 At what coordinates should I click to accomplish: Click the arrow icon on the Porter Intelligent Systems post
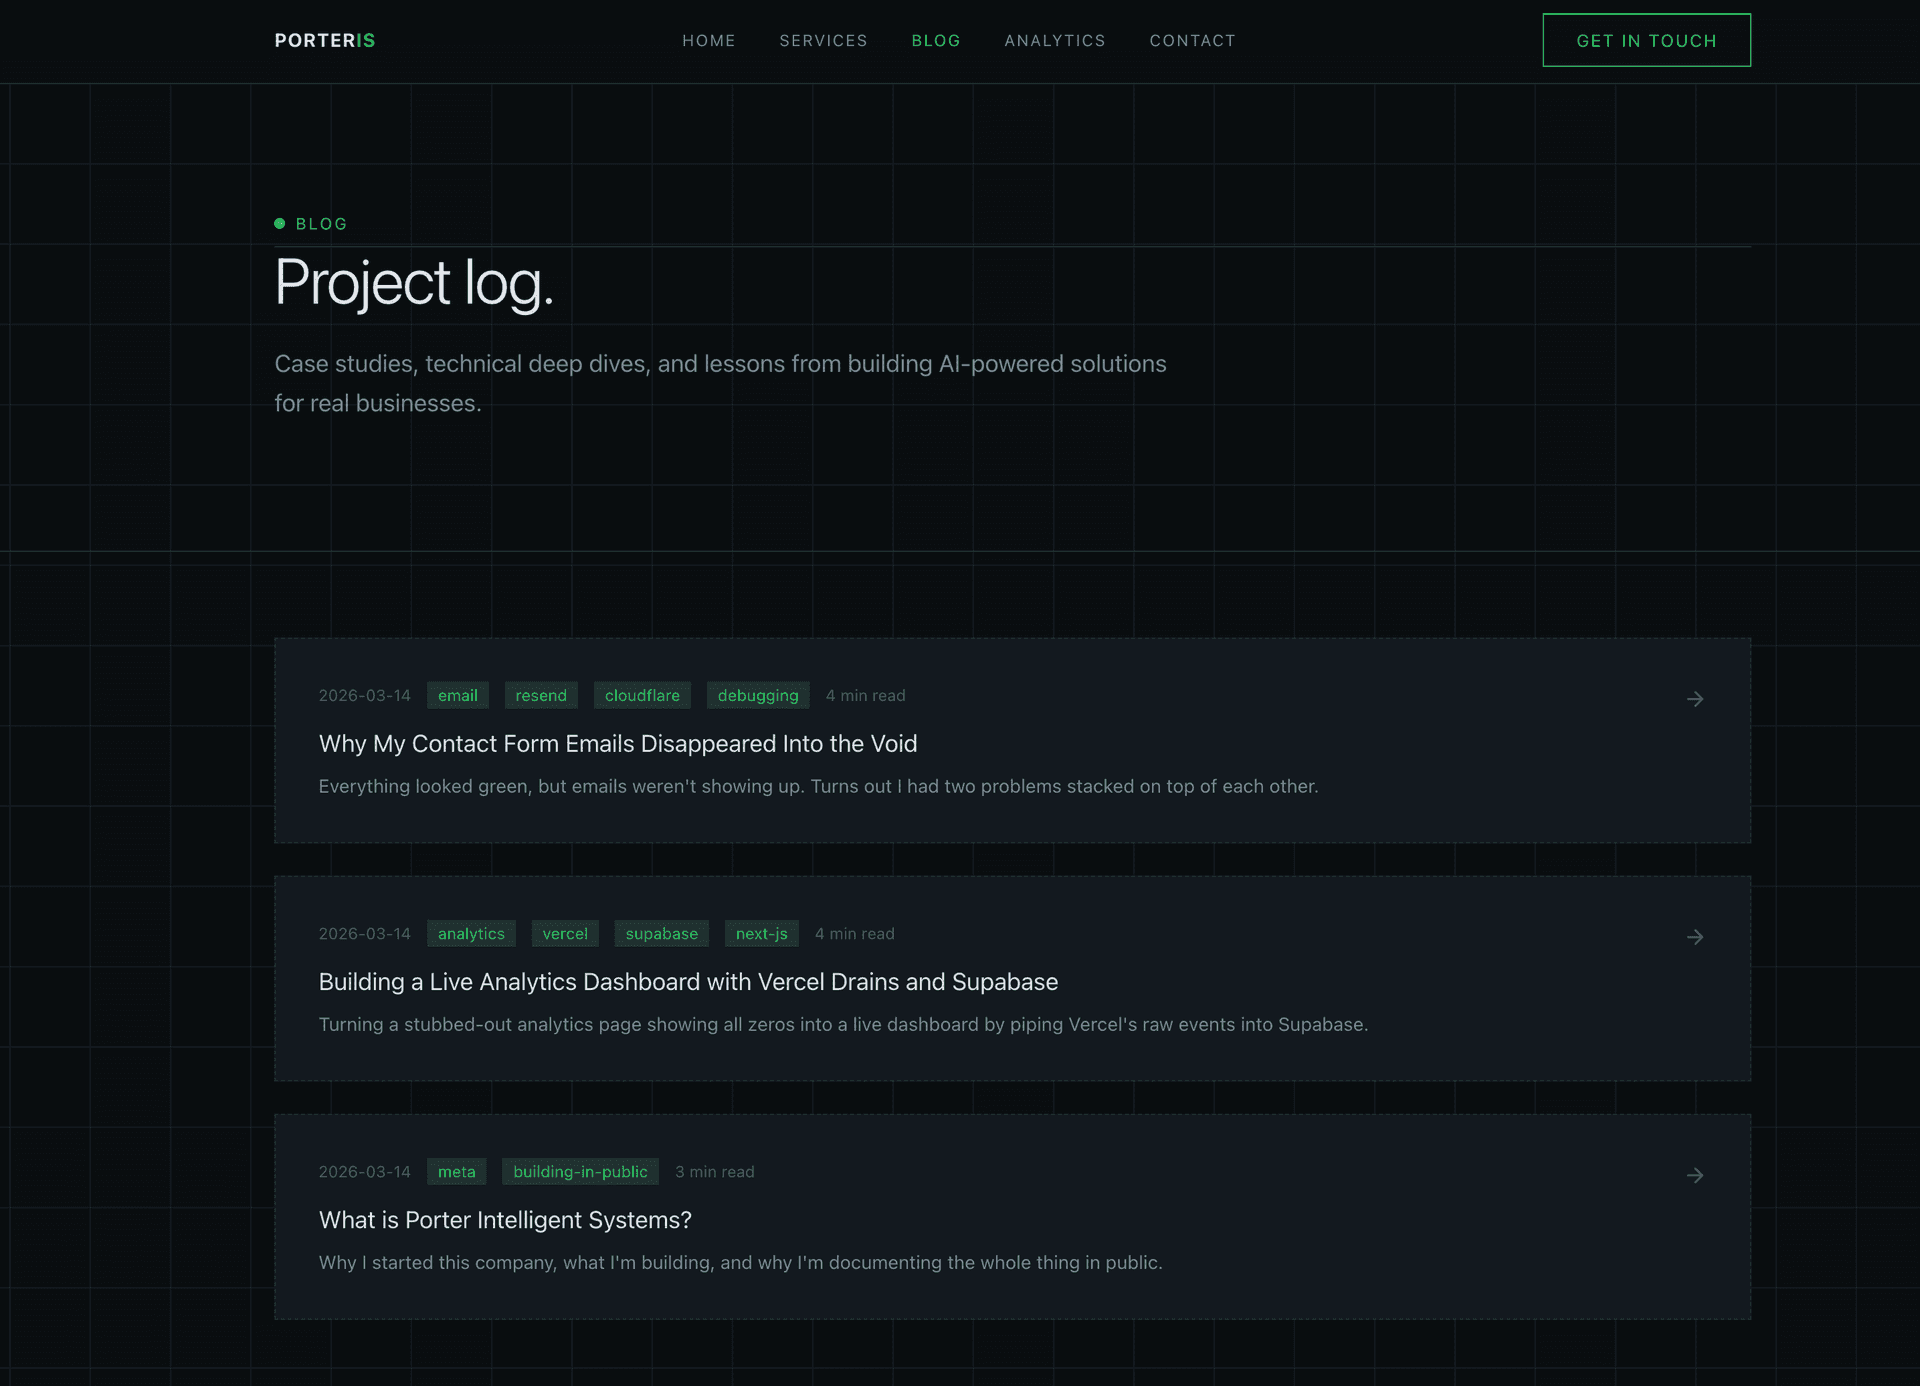point(1695,1175)
